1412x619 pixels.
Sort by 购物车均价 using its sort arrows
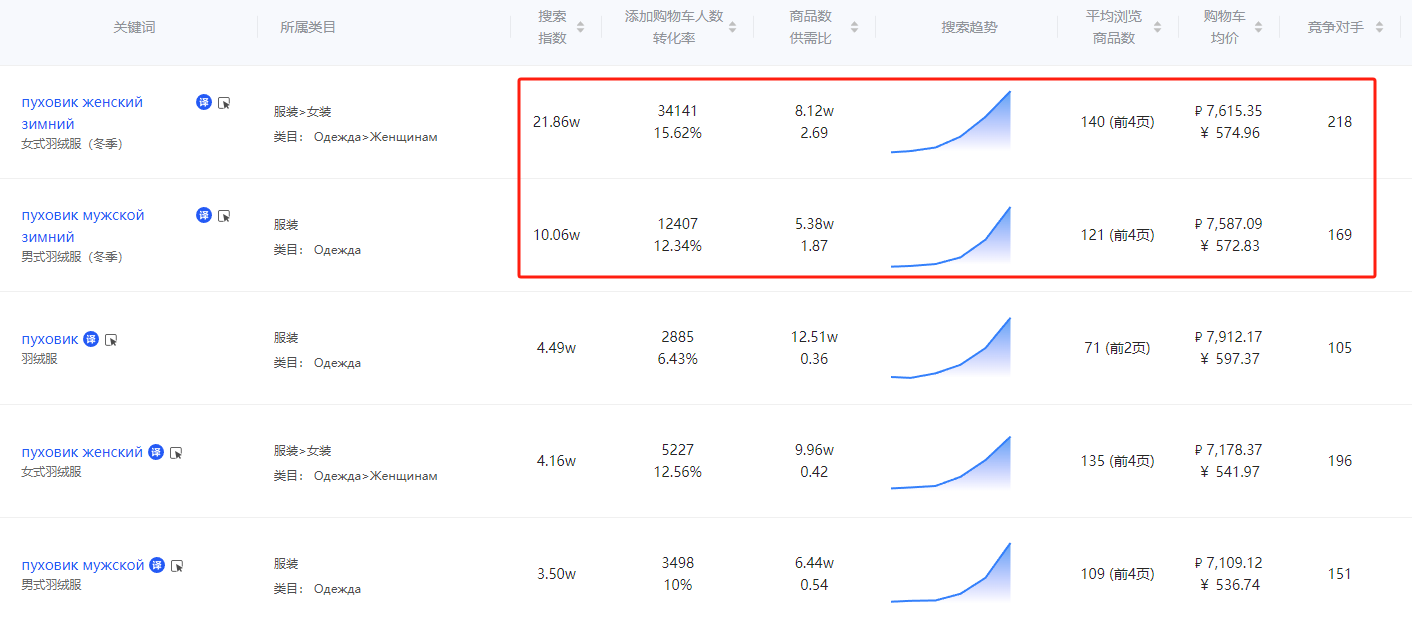[1258, 27]
